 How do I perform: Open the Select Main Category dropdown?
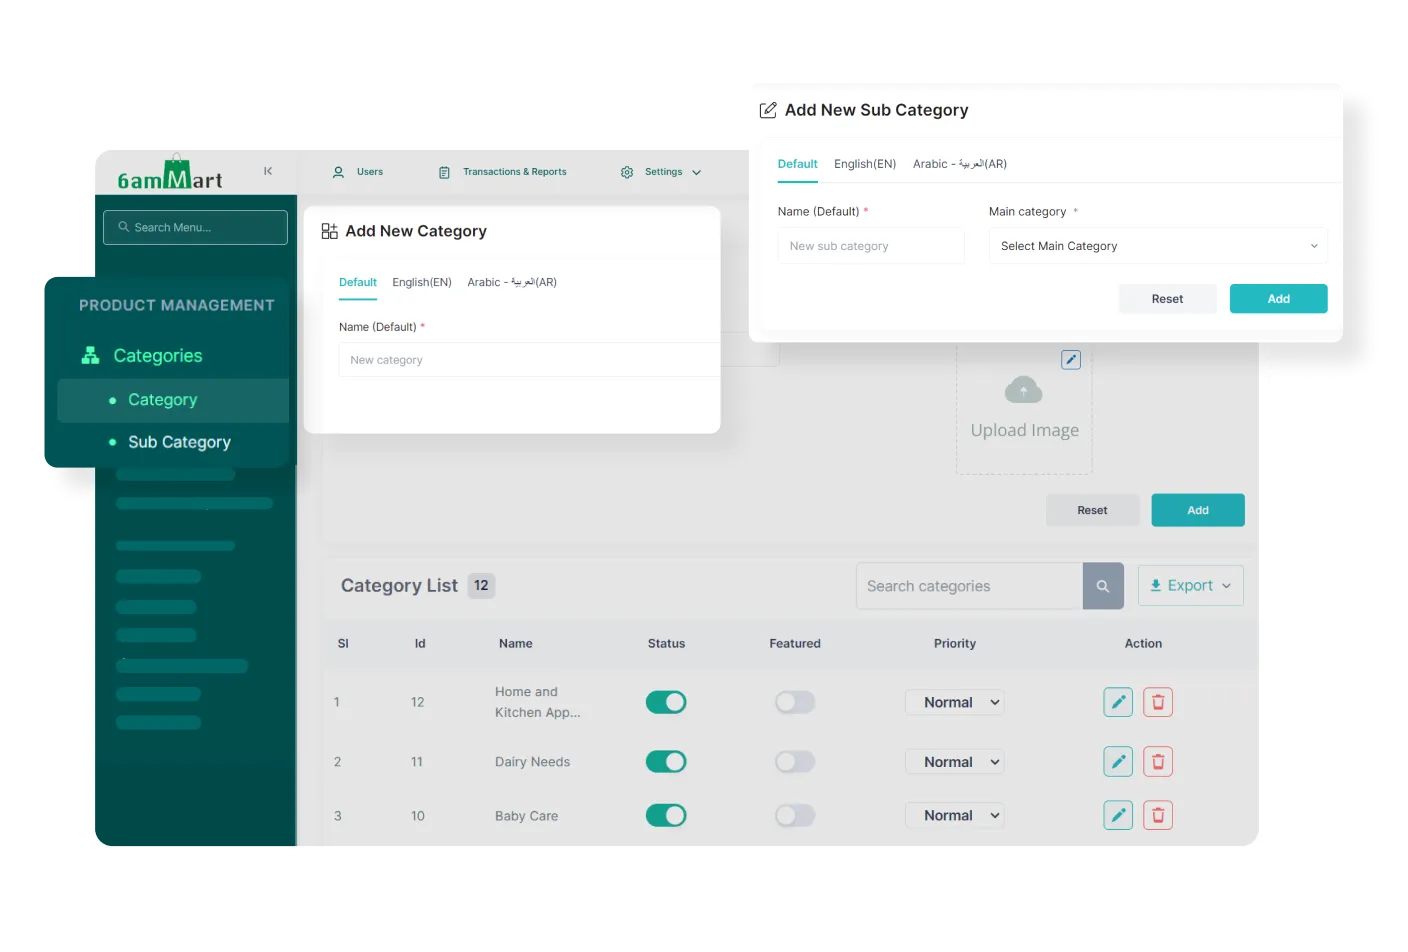1158,246
